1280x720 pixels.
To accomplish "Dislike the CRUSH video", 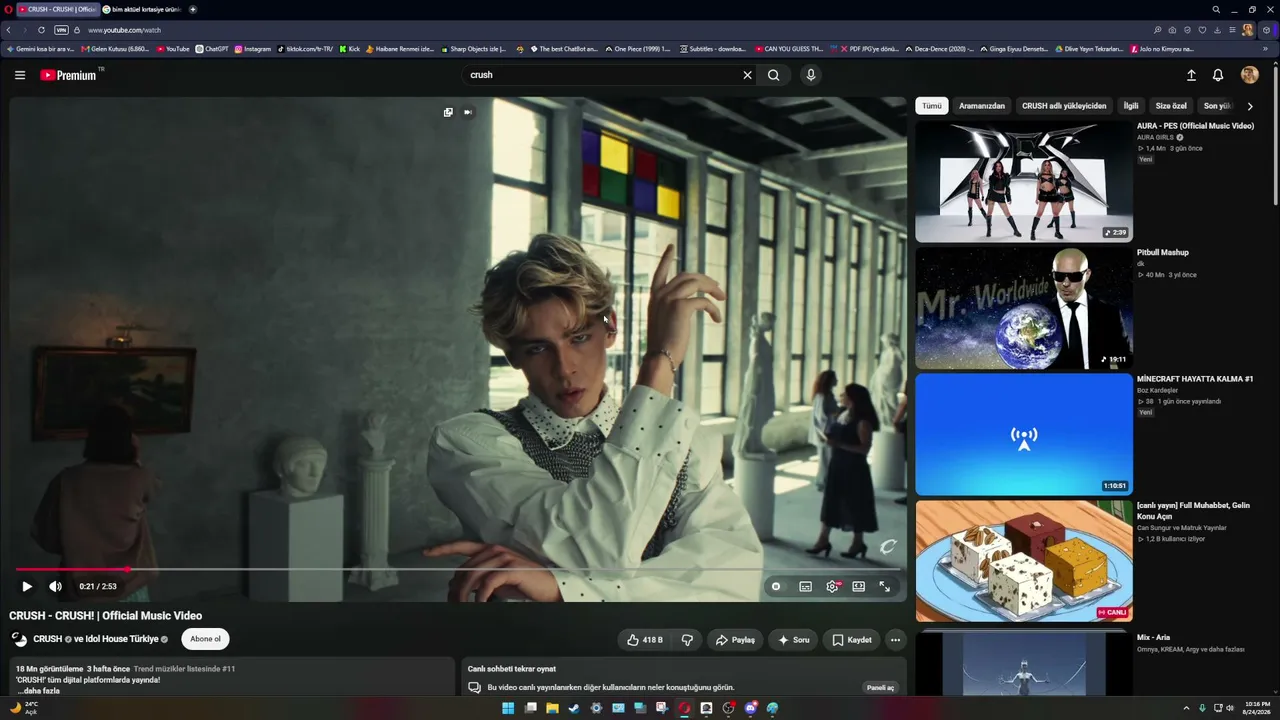I will [x=687, y=640].
